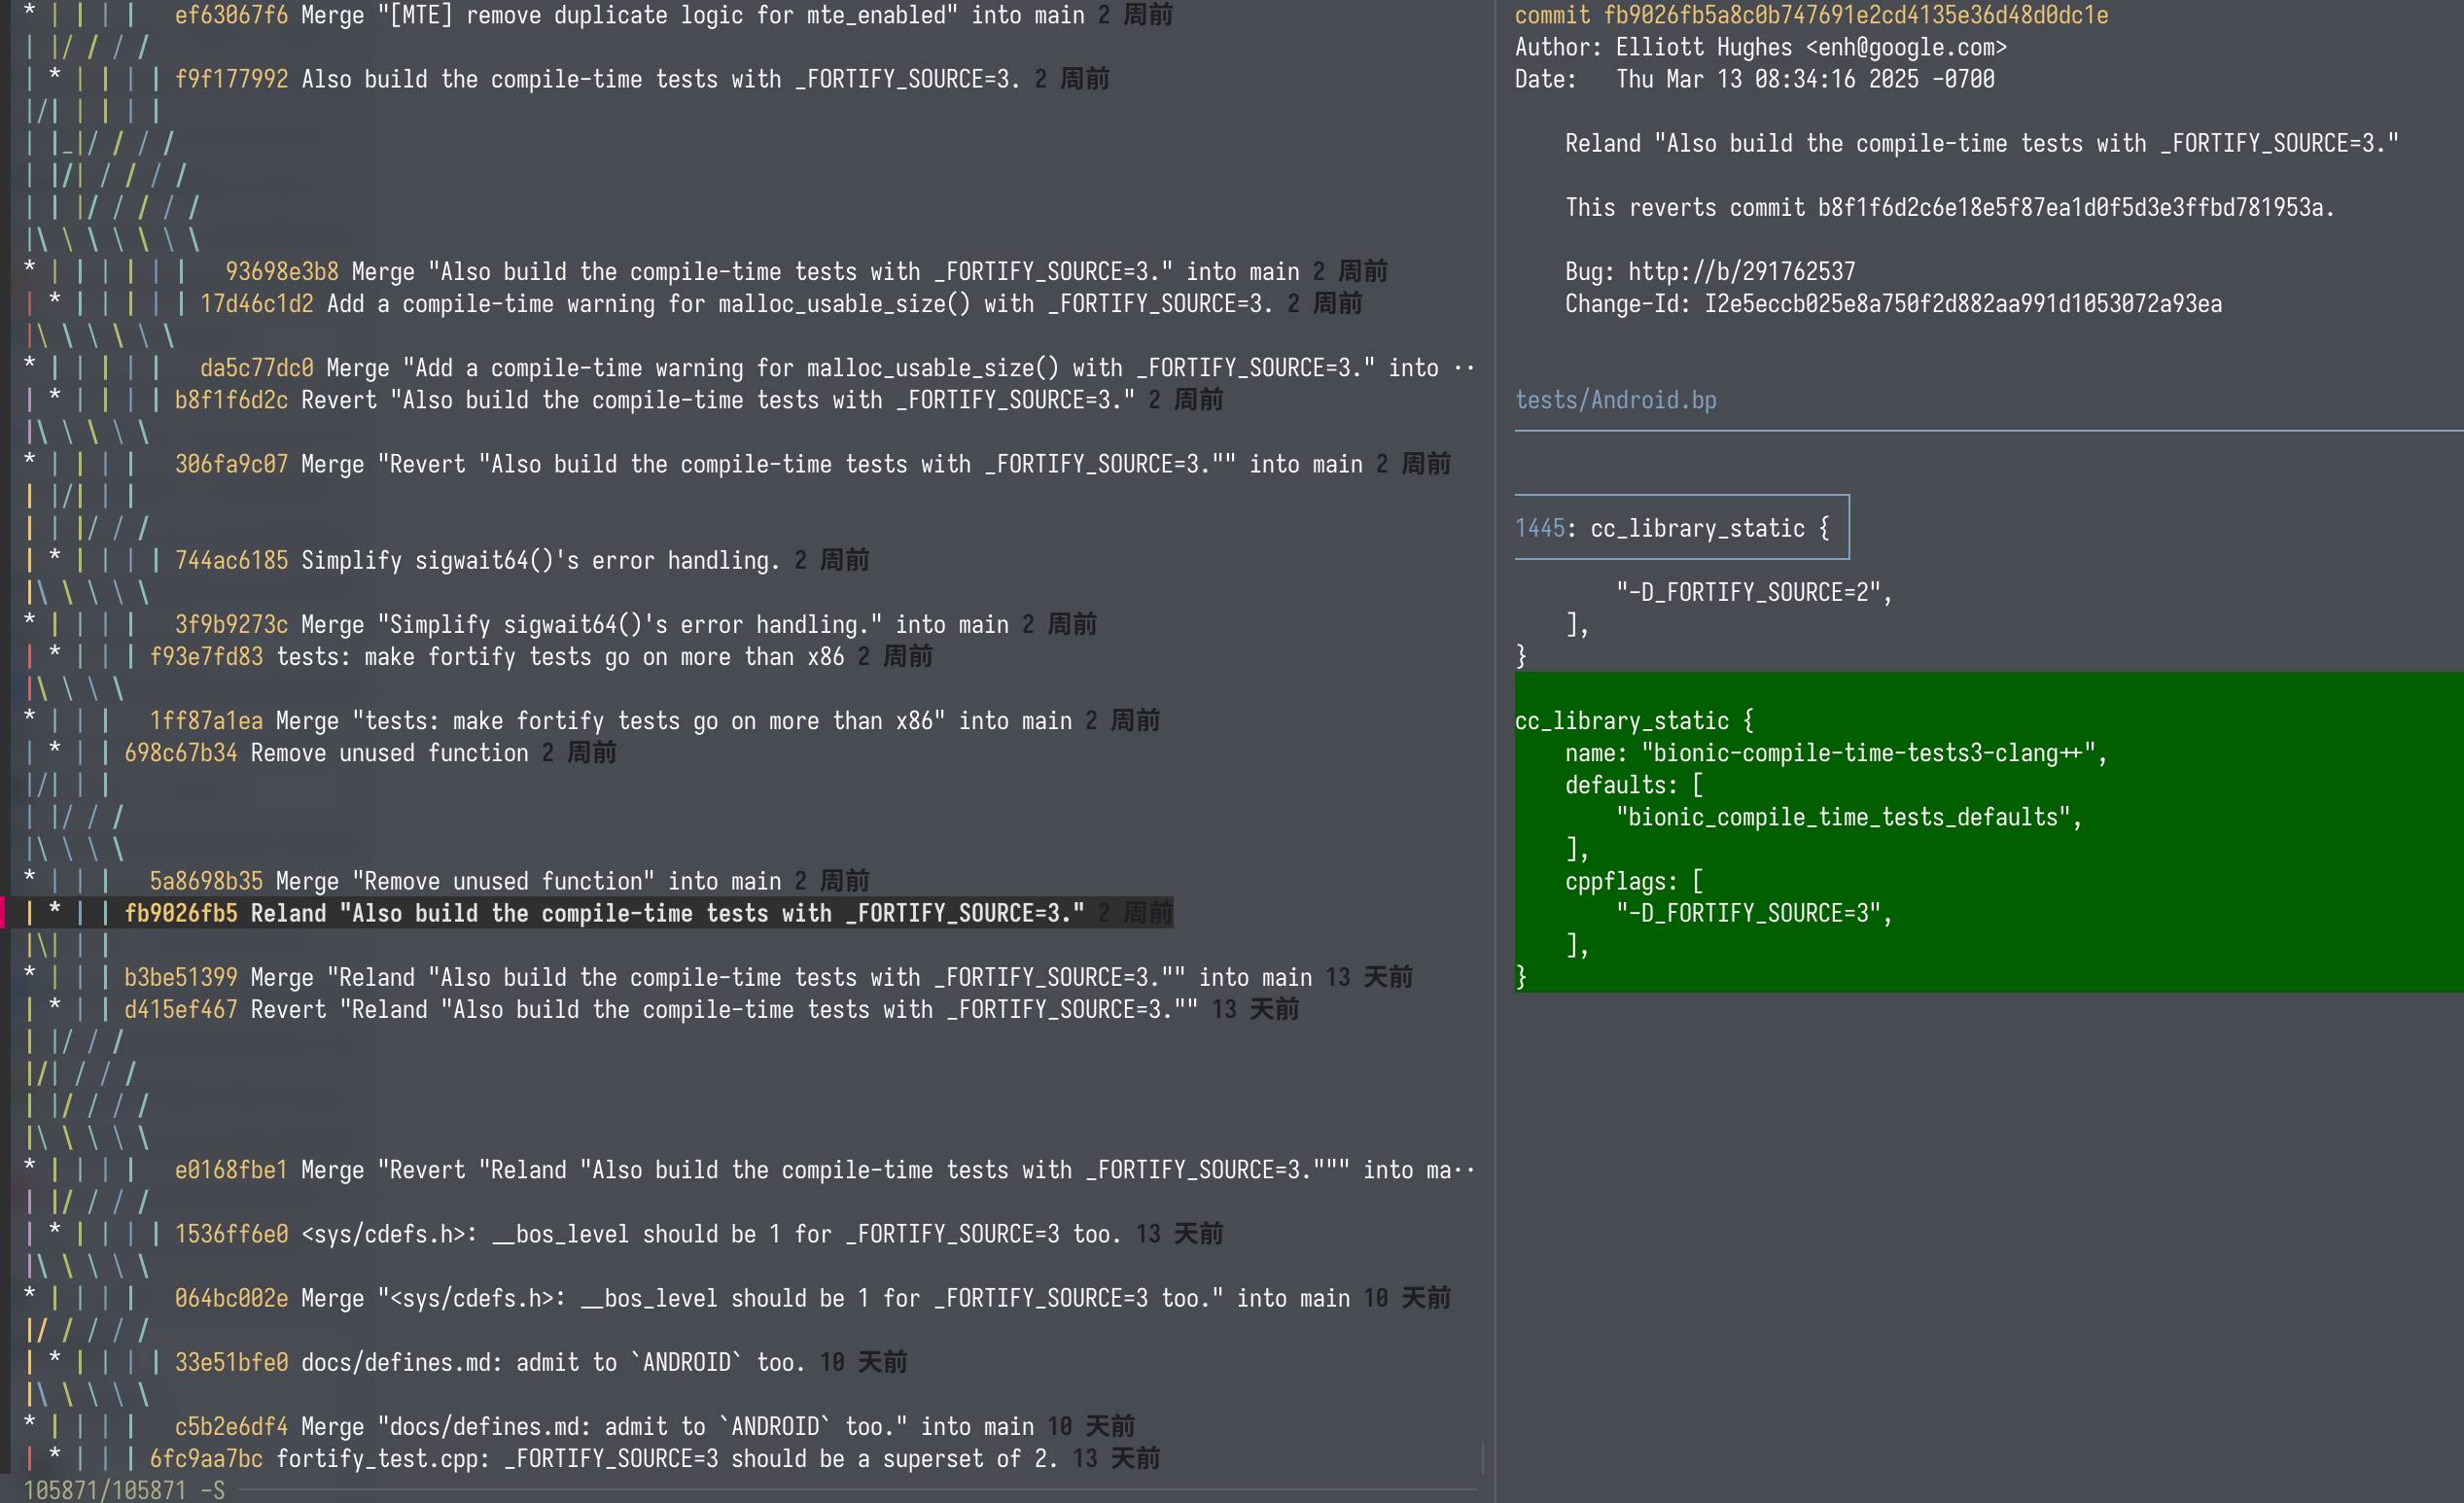
Task: Click the 105871/105871 status bar counter
Action: click(104, 1490)
